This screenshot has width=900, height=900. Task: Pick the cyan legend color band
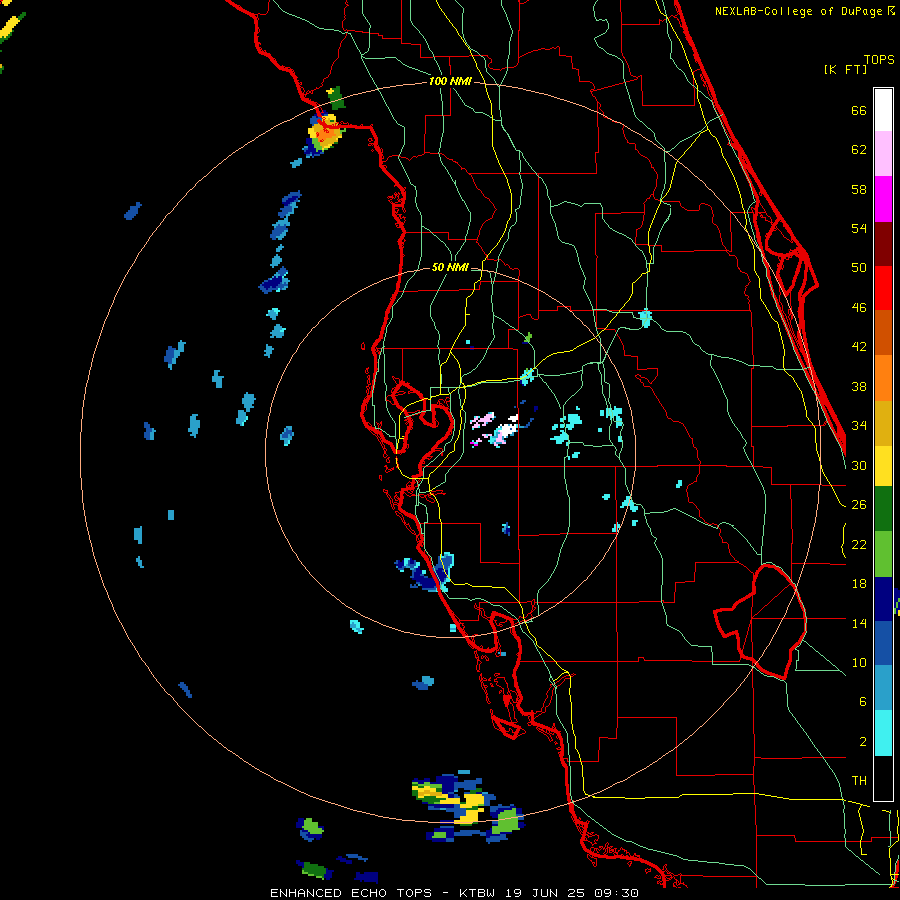[883, 733]
